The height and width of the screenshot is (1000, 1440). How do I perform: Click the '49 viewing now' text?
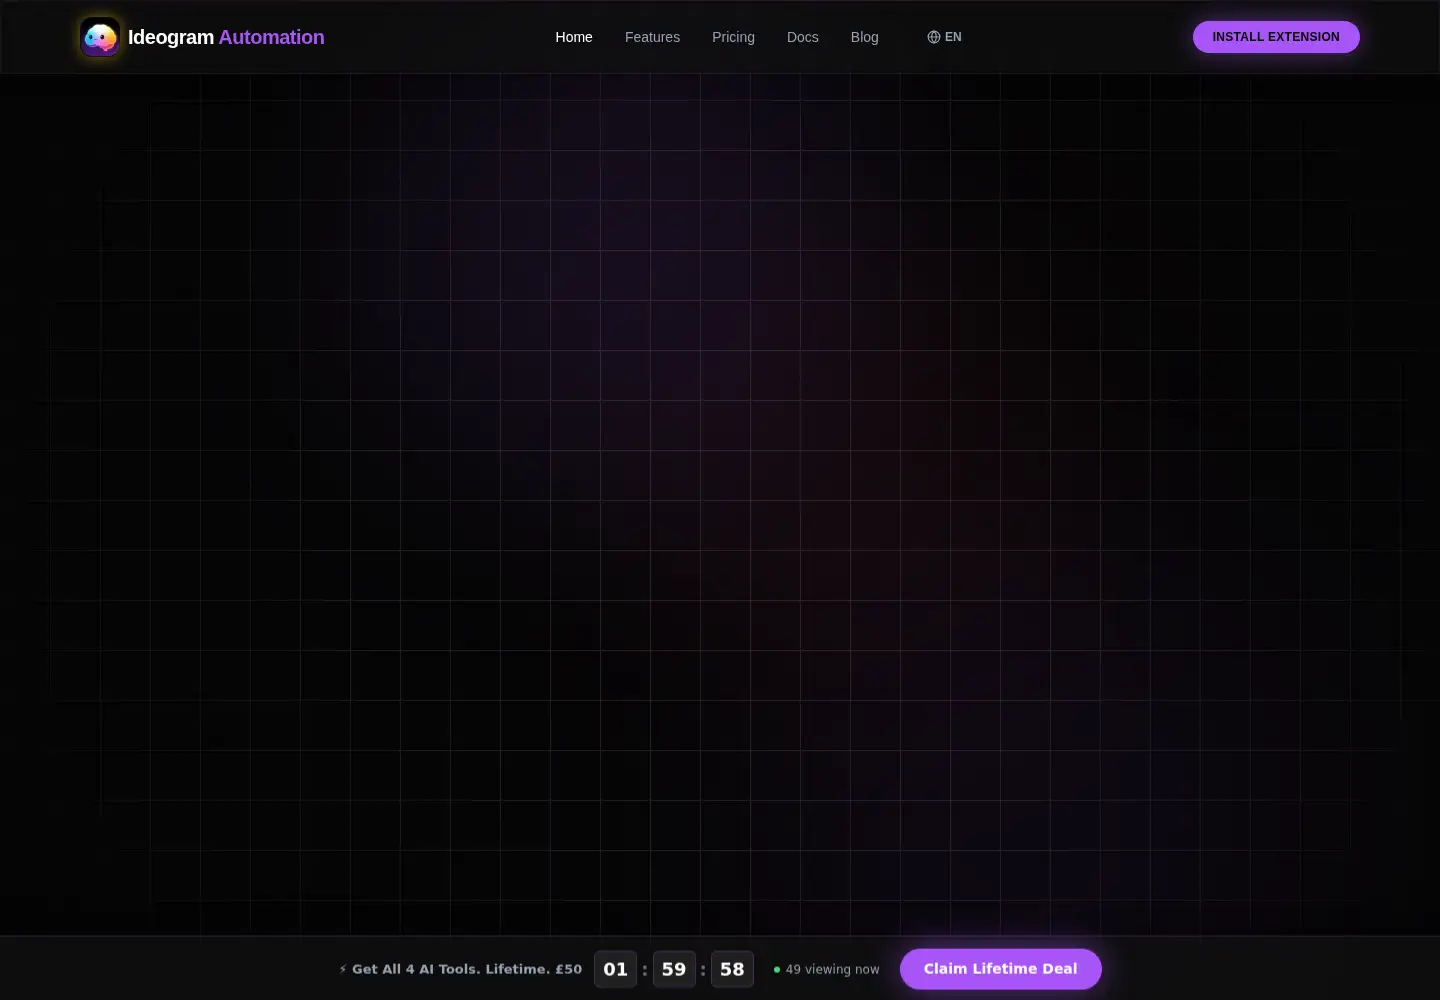[x=833, y=970]
